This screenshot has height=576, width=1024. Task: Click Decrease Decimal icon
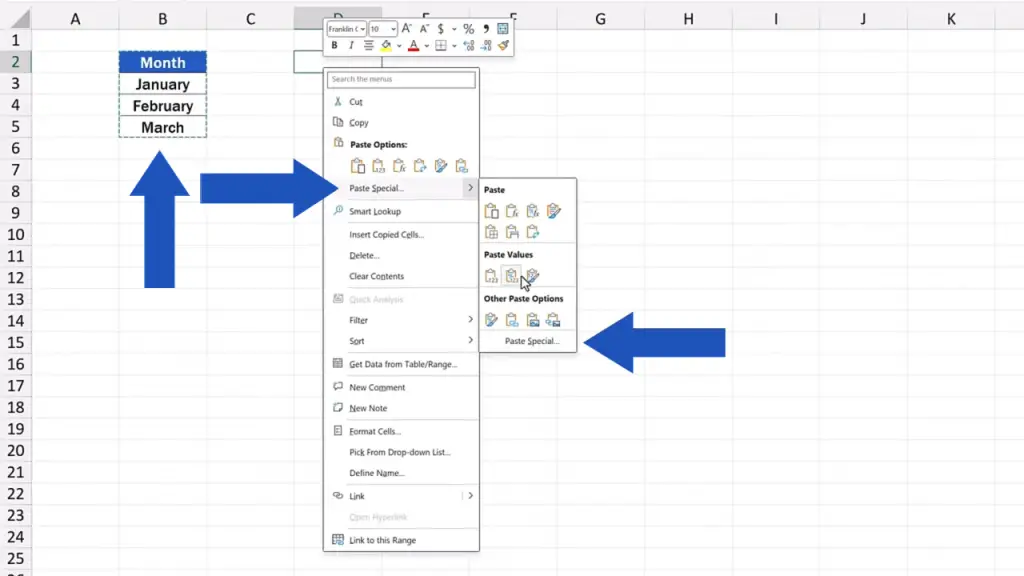(x=486, y=46)
